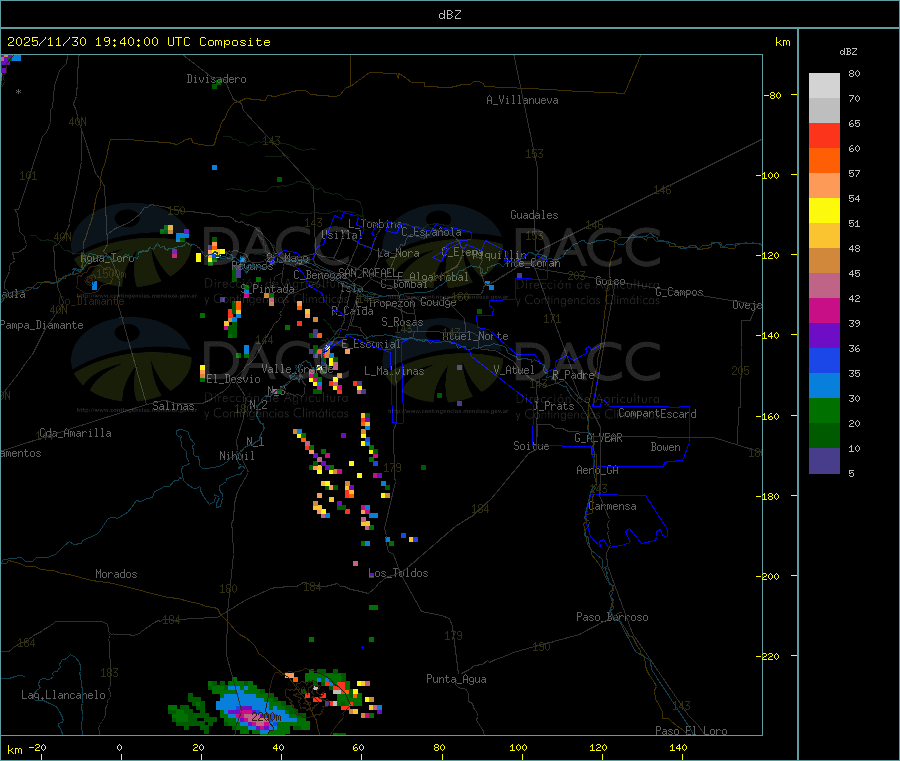
Task: Click the A_Villanueva map label
Action: 522,100
